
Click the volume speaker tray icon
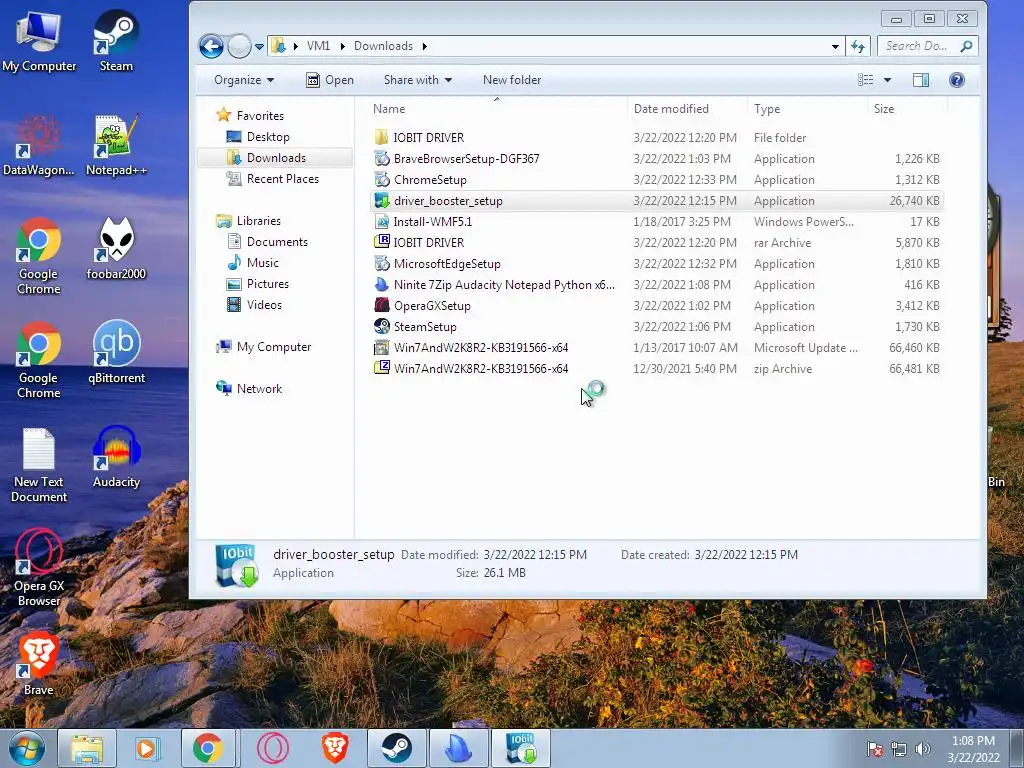point(923,748)
